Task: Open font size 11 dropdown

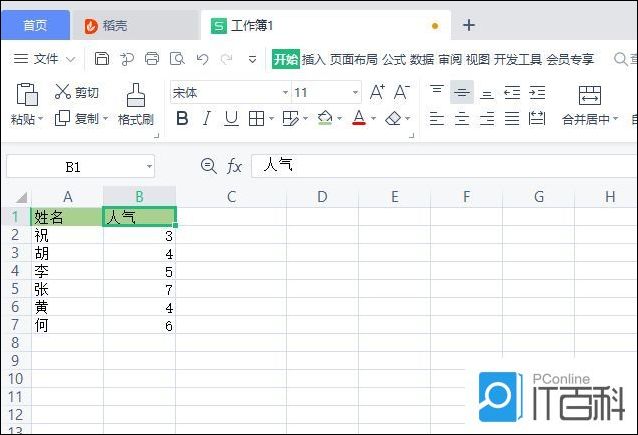Action: point(355,92)
